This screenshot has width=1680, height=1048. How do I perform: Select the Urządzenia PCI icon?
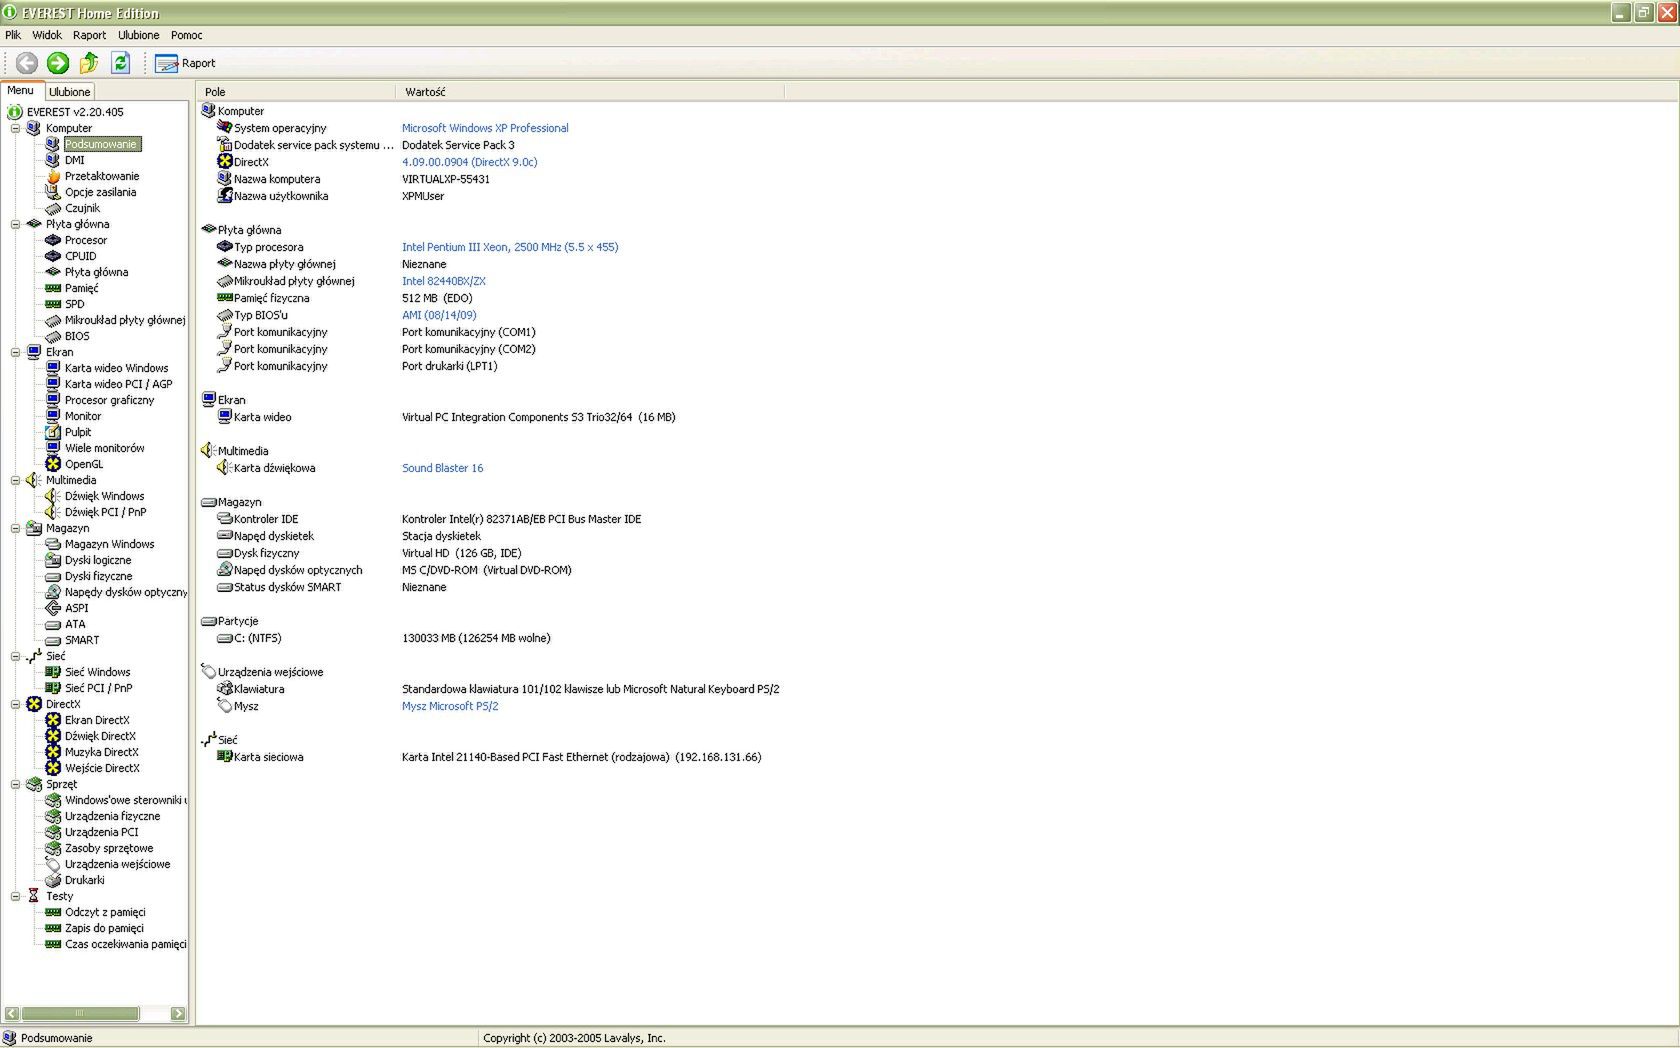tap(53, 832)
